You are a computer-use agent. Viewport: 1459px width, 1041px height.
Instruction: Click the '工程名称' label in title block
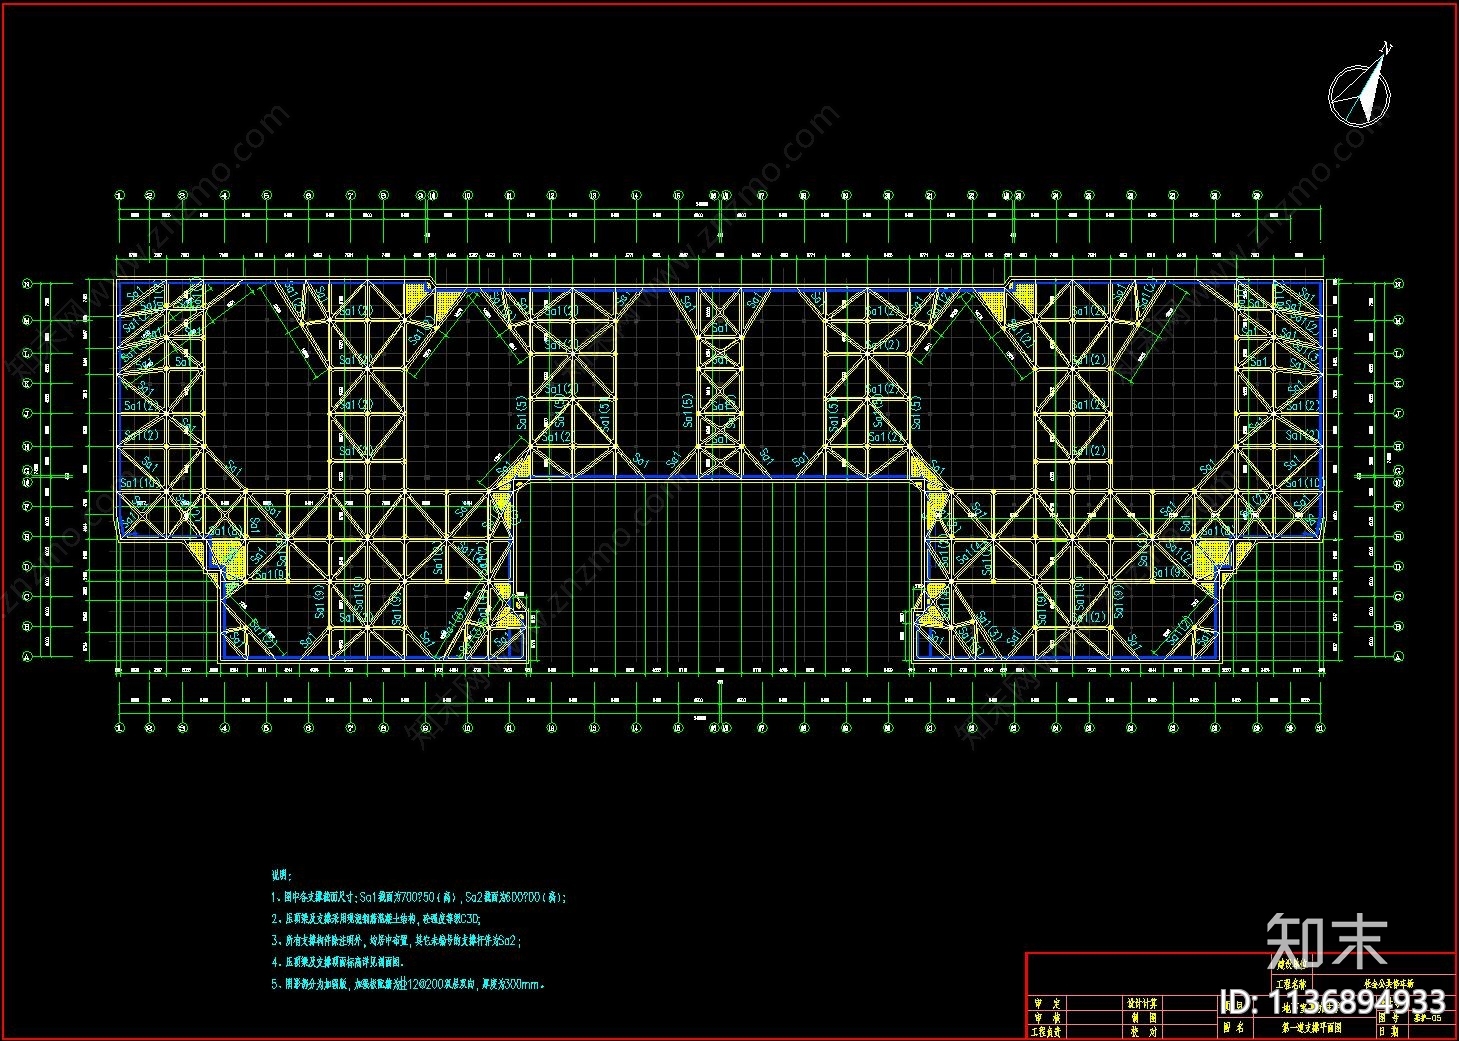(x=1291, y=985)
